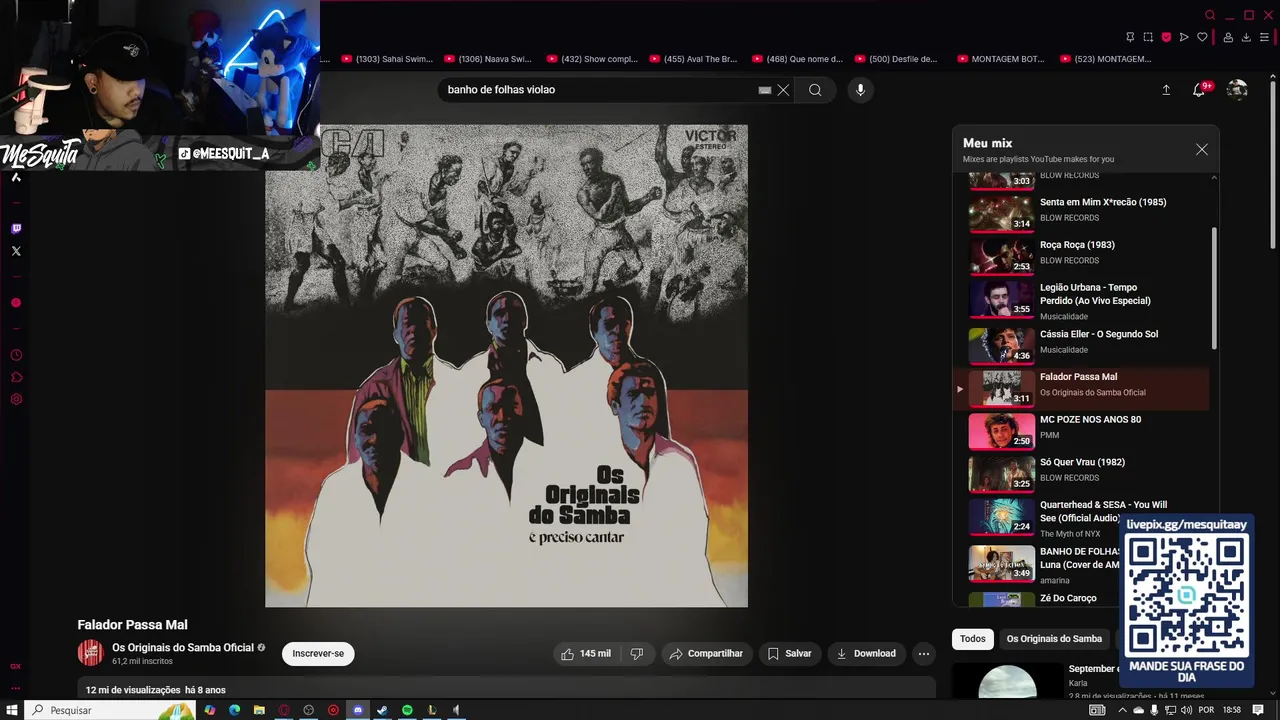The width and height of the screenshot is (1280, 720).
Task: Clear the search box with the X icon
Action: point(783,90)
